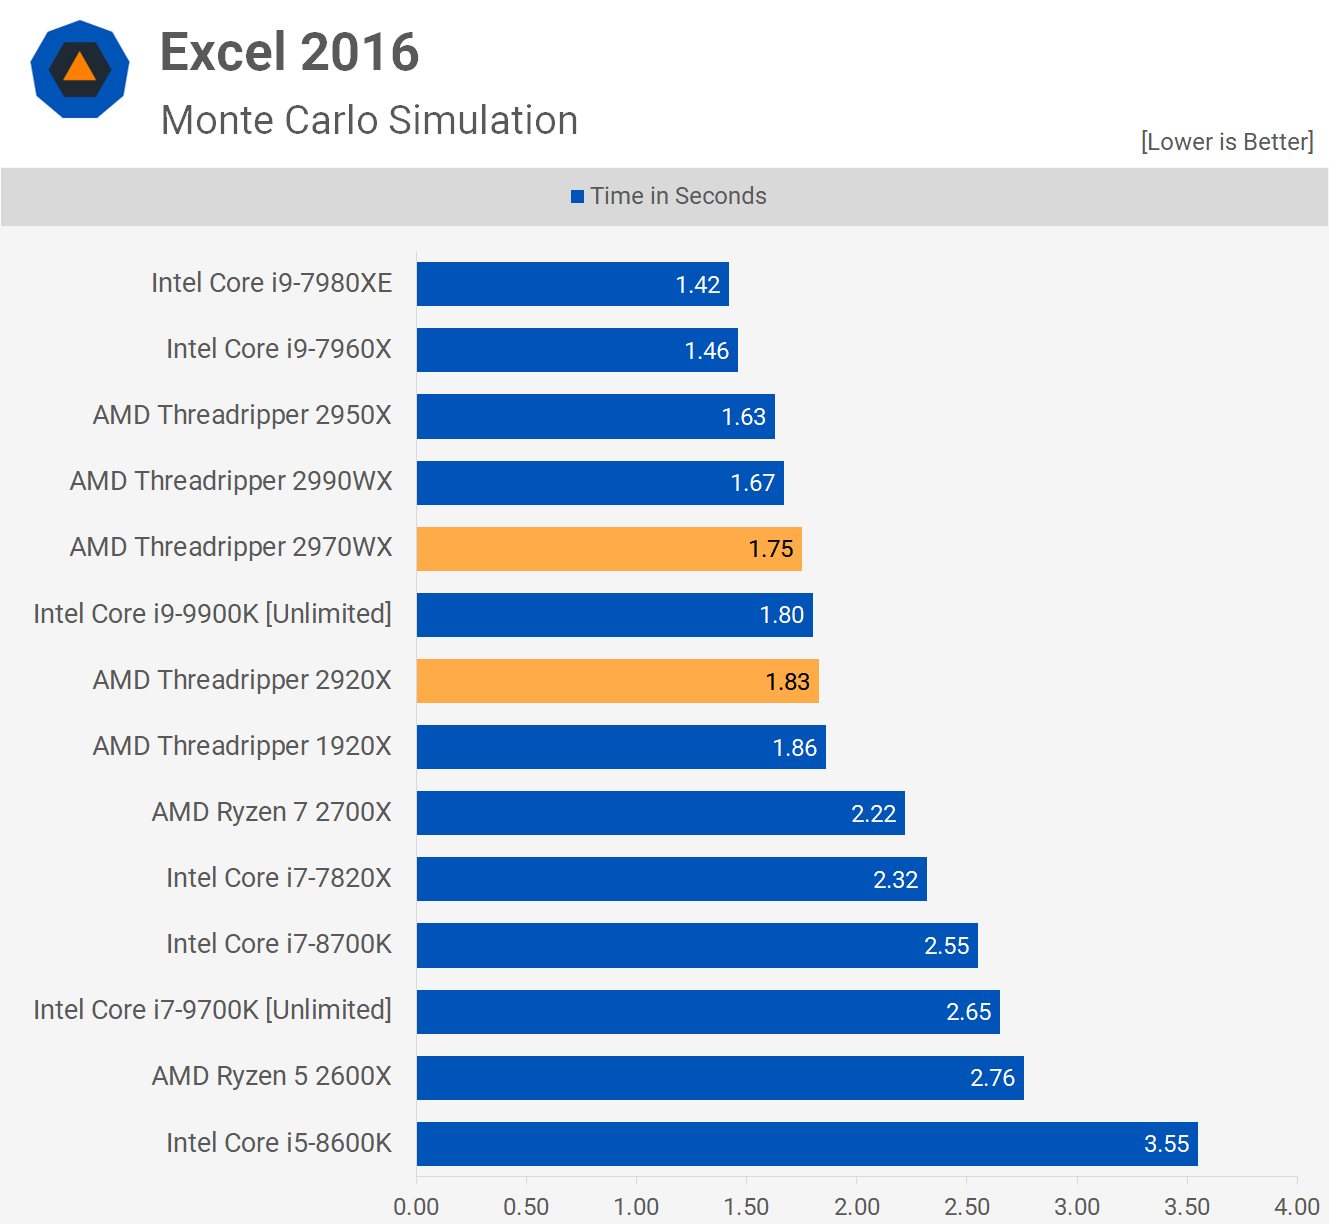The height and width of the screenshot is (1224, 1329).
Task: Click the 1.80 bar value
Action: point(782,615)
